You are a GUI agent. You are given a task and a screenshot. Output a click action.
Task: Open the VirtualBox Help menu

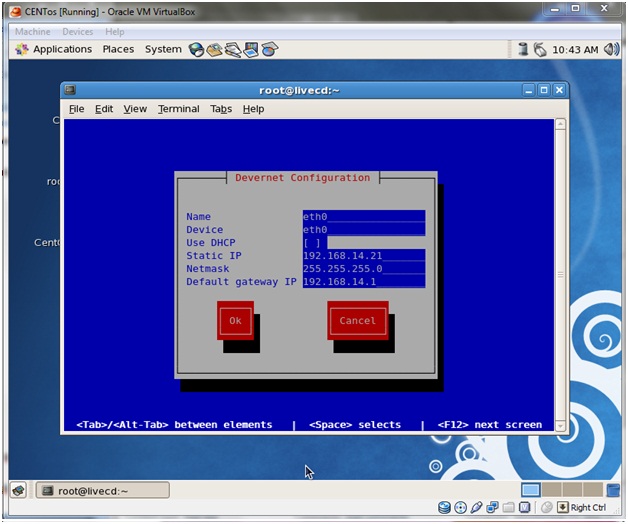click(x=115, y=32)
